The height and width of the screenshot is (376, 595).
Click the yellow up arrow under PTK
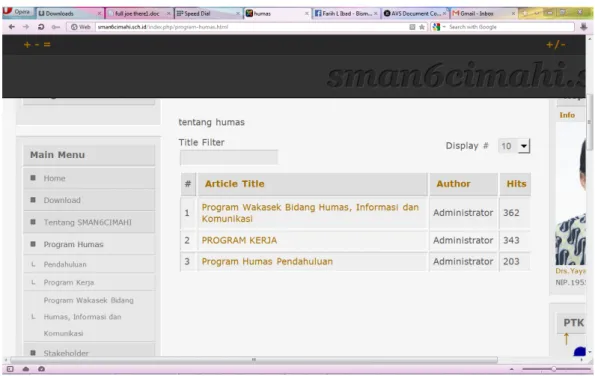(x=566, y=338)
